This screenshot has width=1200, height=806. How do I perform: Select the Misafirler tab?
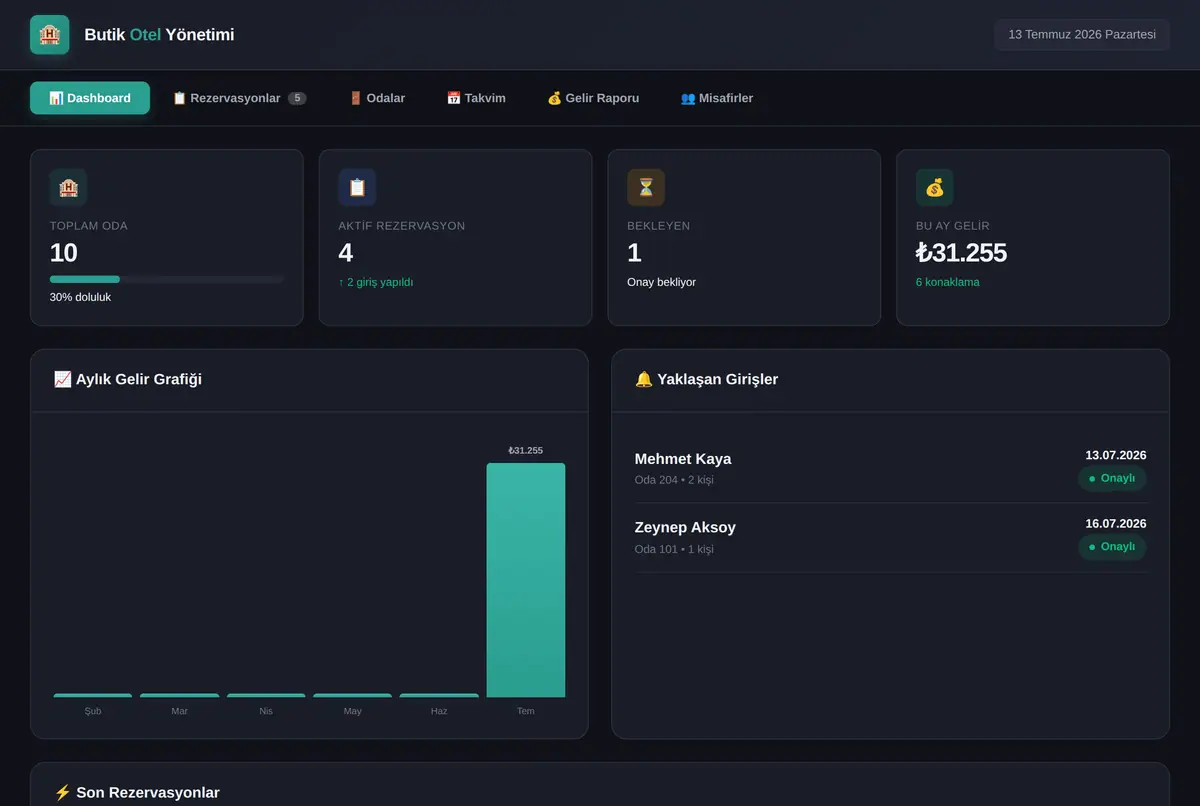(x=717, y=98)
